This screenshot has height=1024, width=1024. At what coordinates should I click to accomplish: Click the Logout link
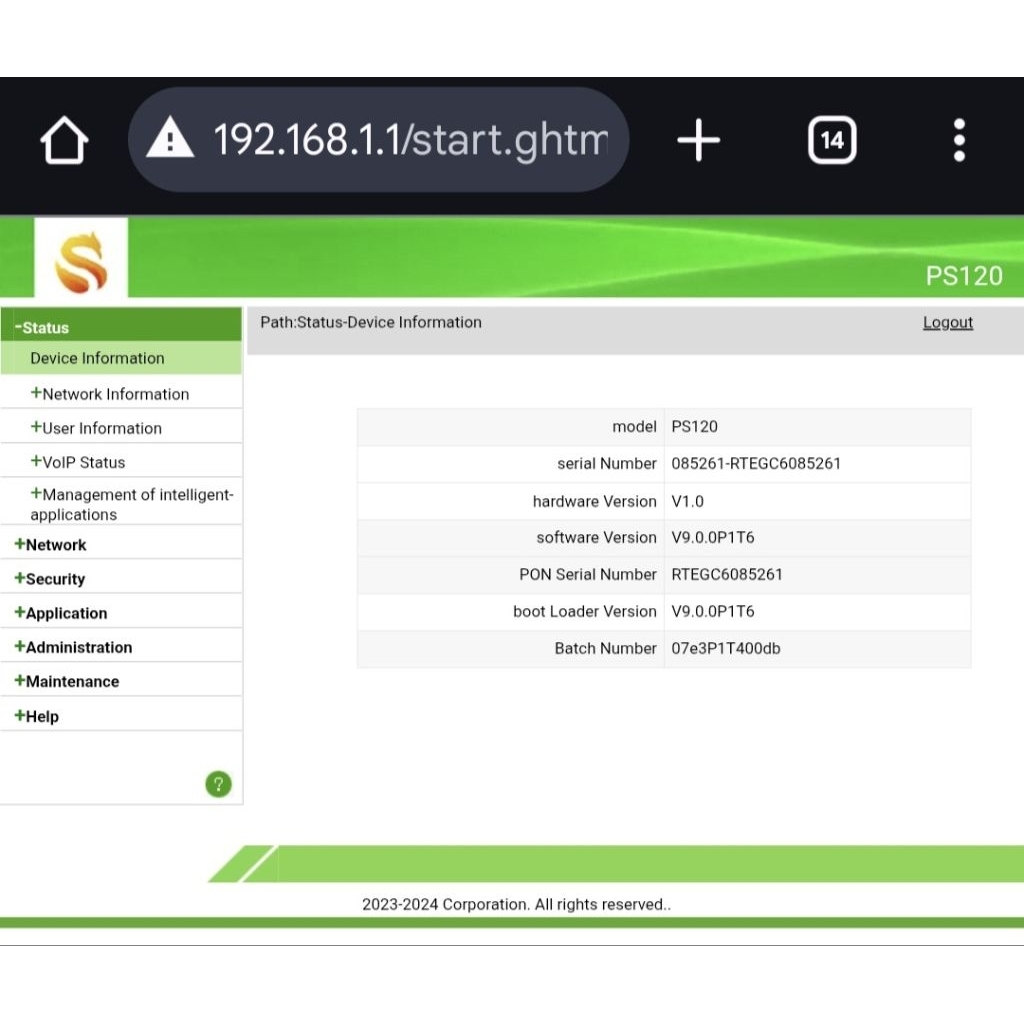(x=947, y=322)
